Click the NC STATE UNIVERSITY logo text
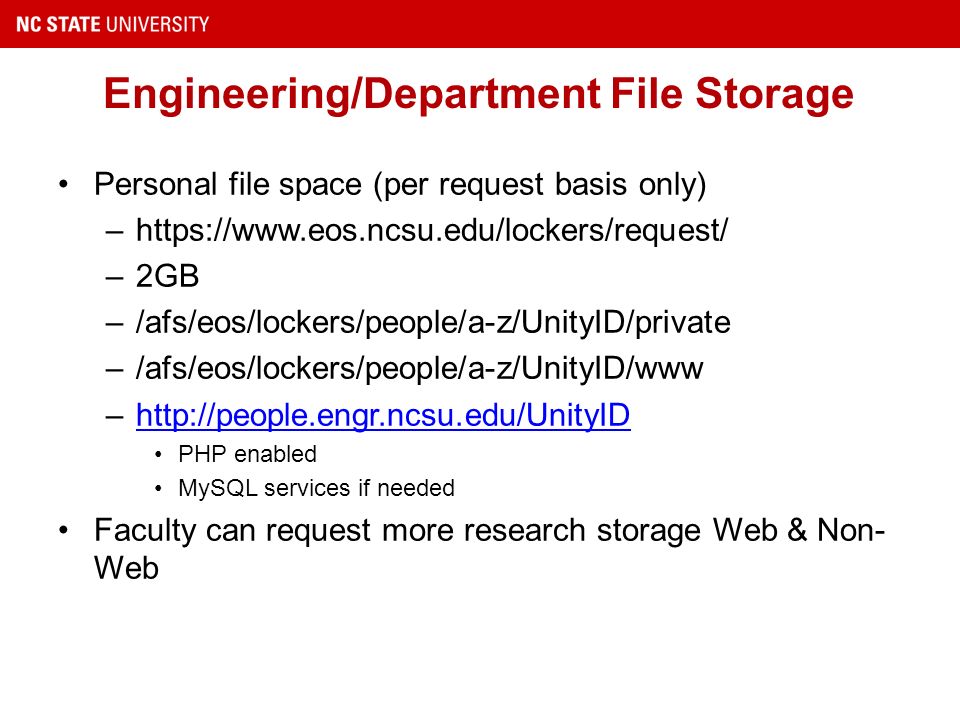 pyautogui.click(x=113, y=24)
